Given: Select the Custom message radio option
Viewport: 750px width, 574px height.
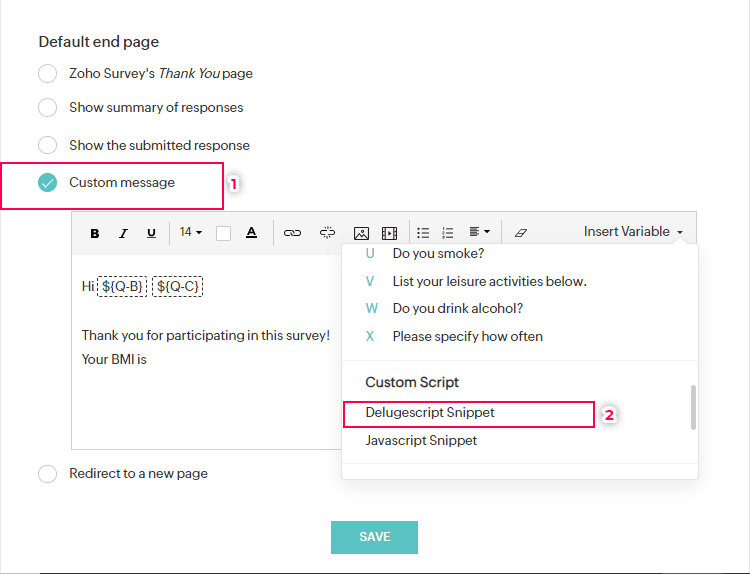Looking at the screenshot, I should [x=47, y=182].
